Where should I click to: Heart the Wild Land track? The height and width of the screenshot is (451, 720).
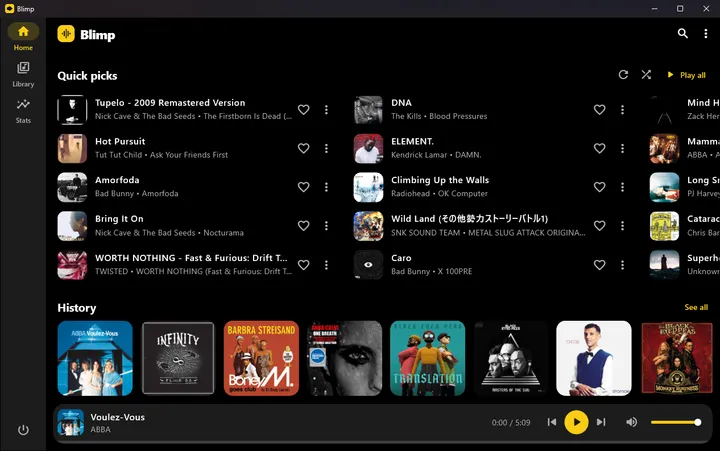point(599,226)
